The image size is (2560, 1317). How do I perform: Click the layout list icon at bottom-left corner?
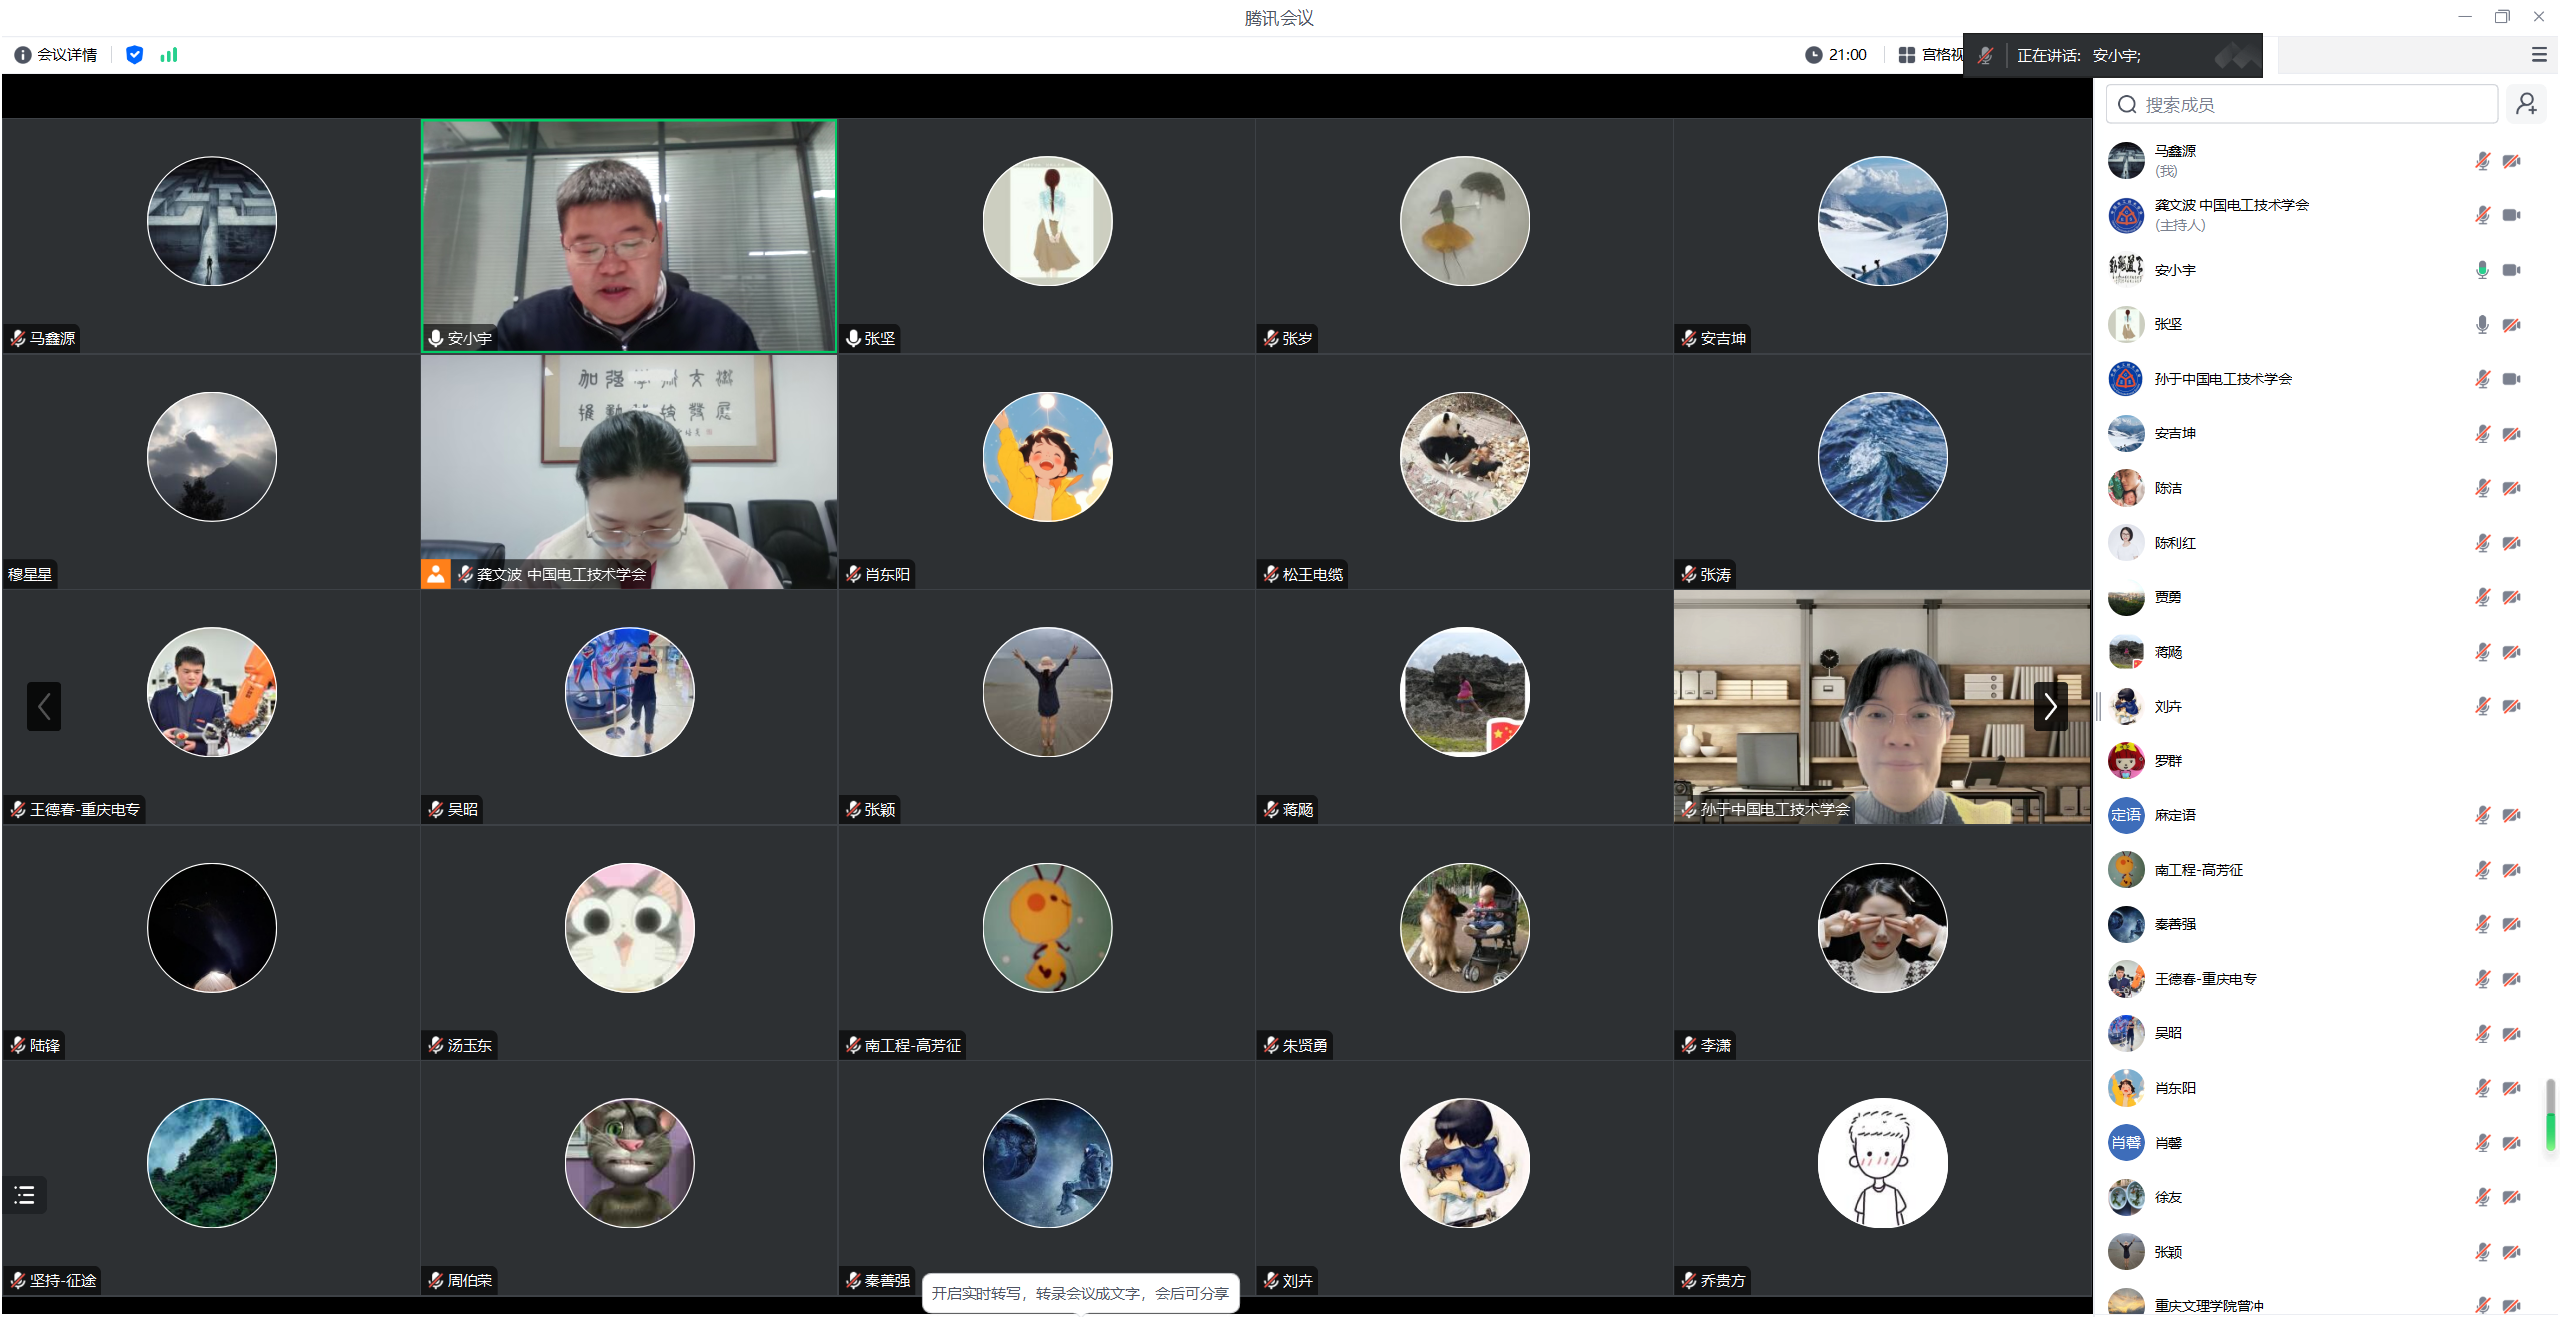[24, 1194]
